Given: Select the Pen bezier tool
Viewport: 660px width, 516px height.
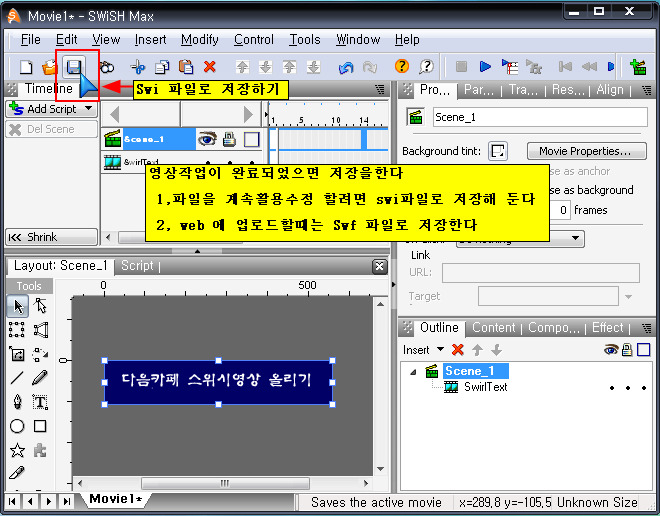Looking at the screenshot, I should [17, 402].
